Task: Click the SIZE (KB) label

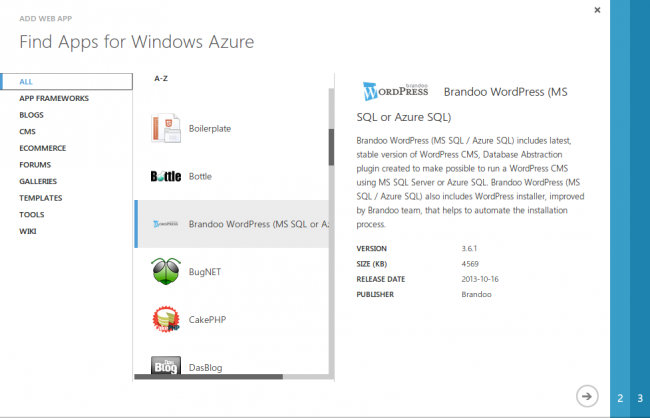Action: click(x=371, y=264)
